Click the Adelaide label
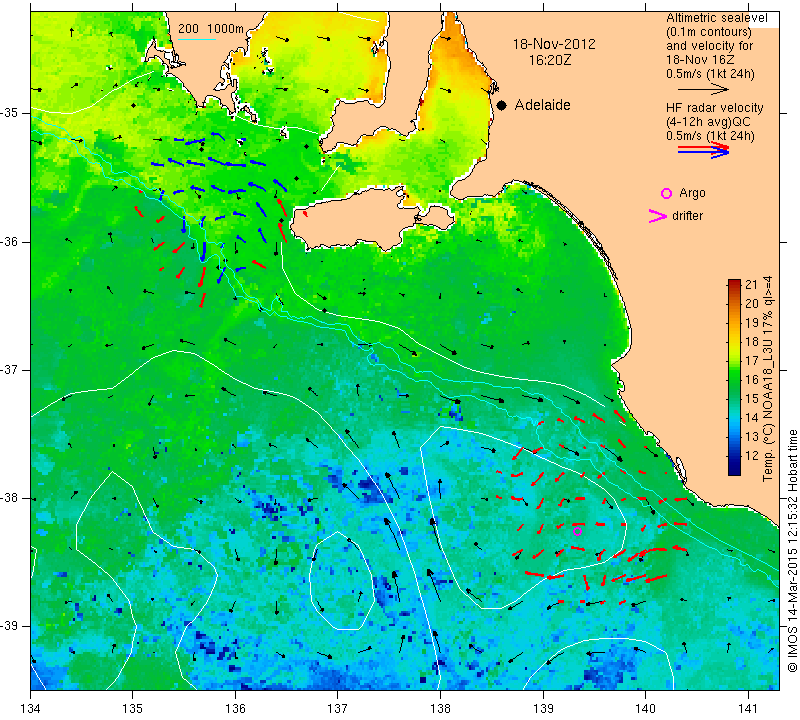The height and width of the screenshot is (720, 800). (542, 105)
